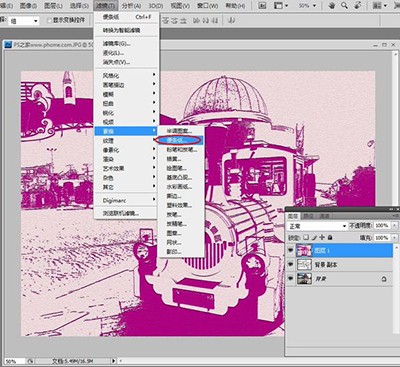
Task: Open the 分析(A) menu
Action: [x=131, y=6]
